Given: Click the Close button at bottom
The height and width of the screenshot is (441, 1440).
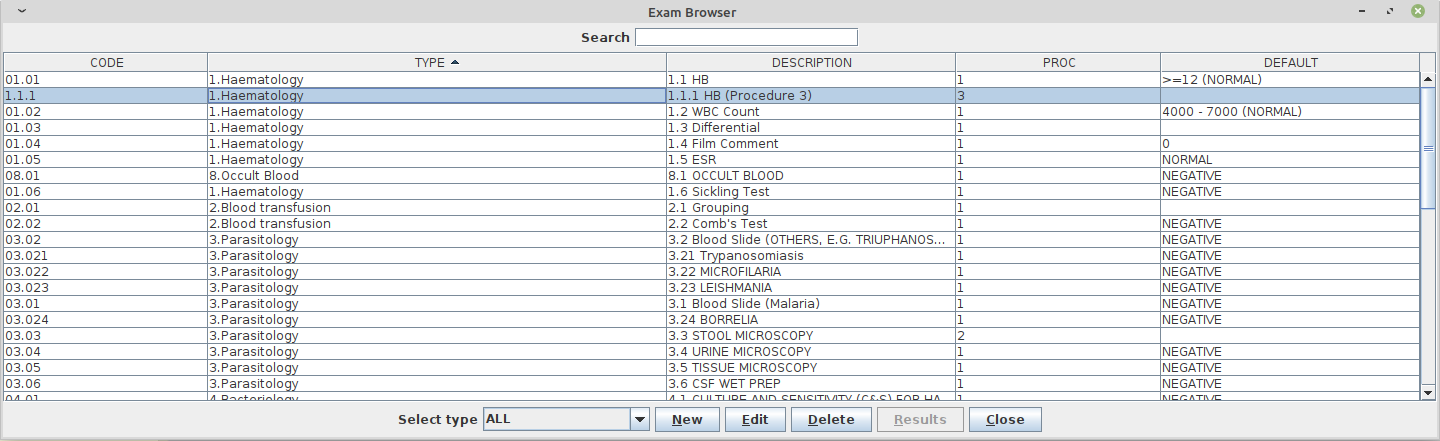Looking at the screenshot, I should (x=1005, y=420).
